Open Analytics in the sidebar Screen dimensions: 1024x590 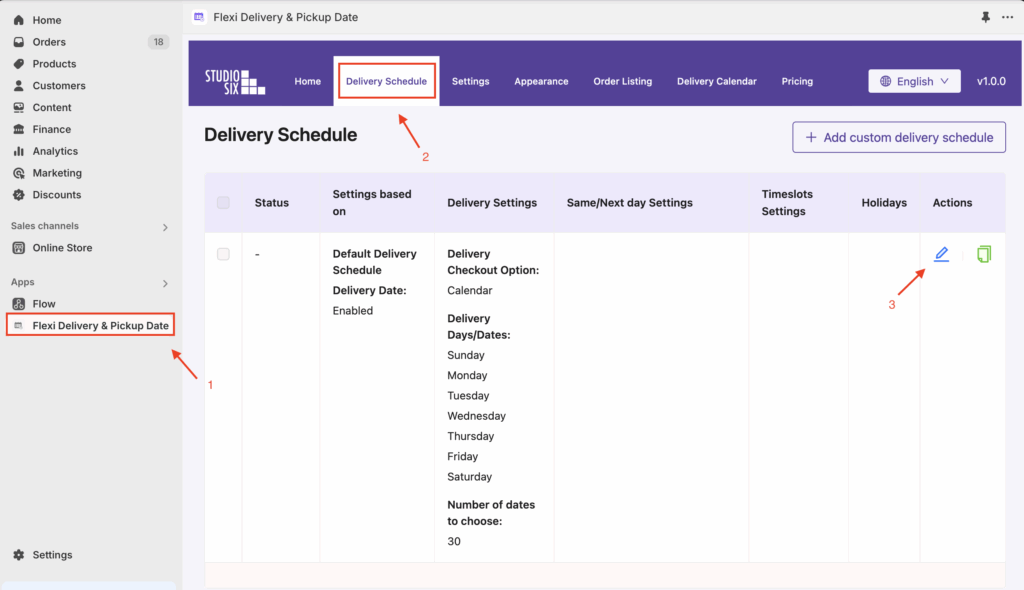point(55,151)
